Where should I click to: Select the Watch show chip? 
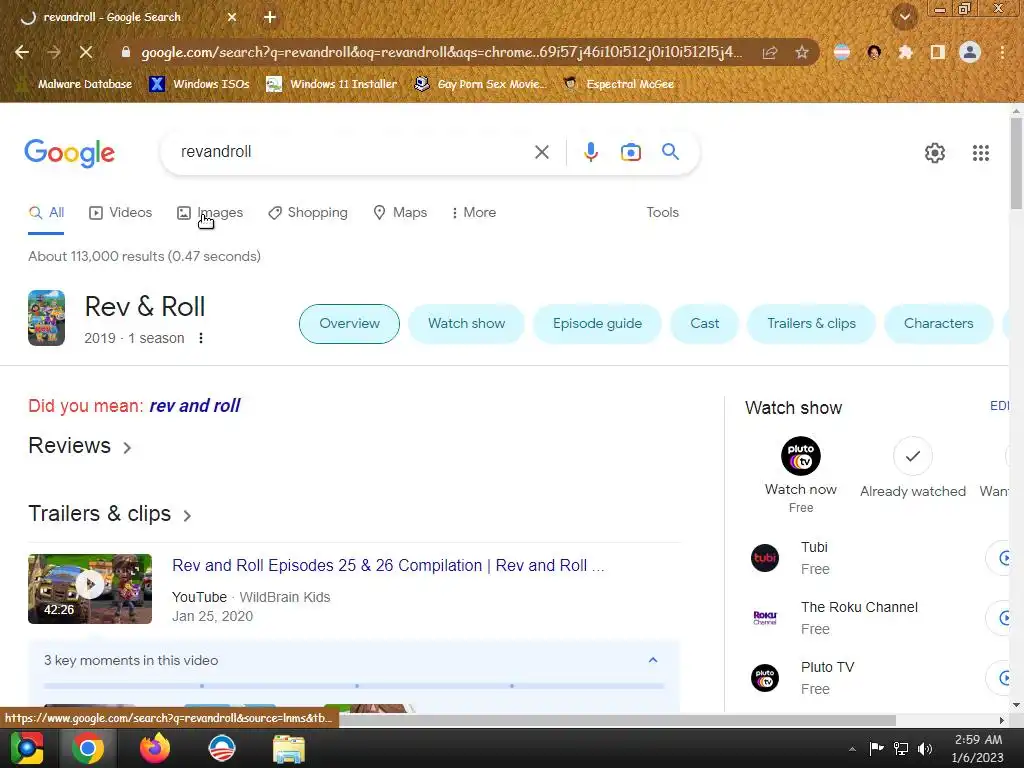466,323
